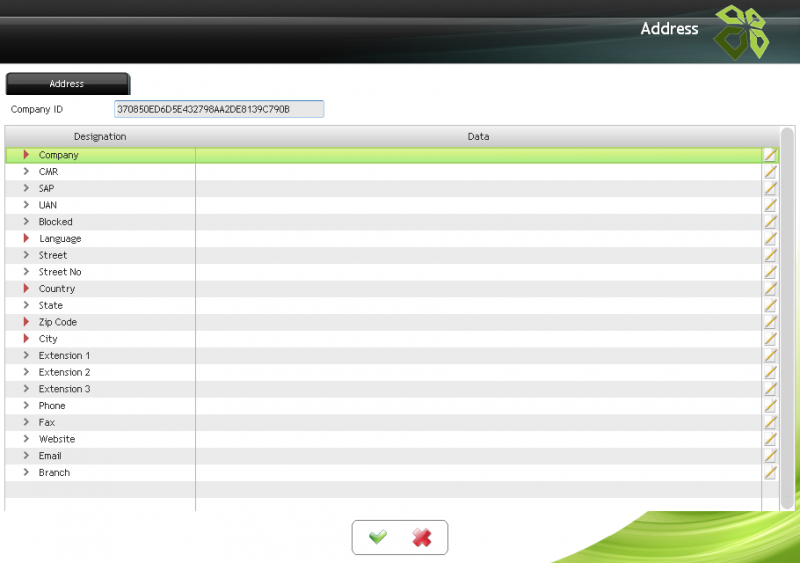This screenshot has width=800, height=563.
Task: Cancel with the red X button
Action: point(422,537)
